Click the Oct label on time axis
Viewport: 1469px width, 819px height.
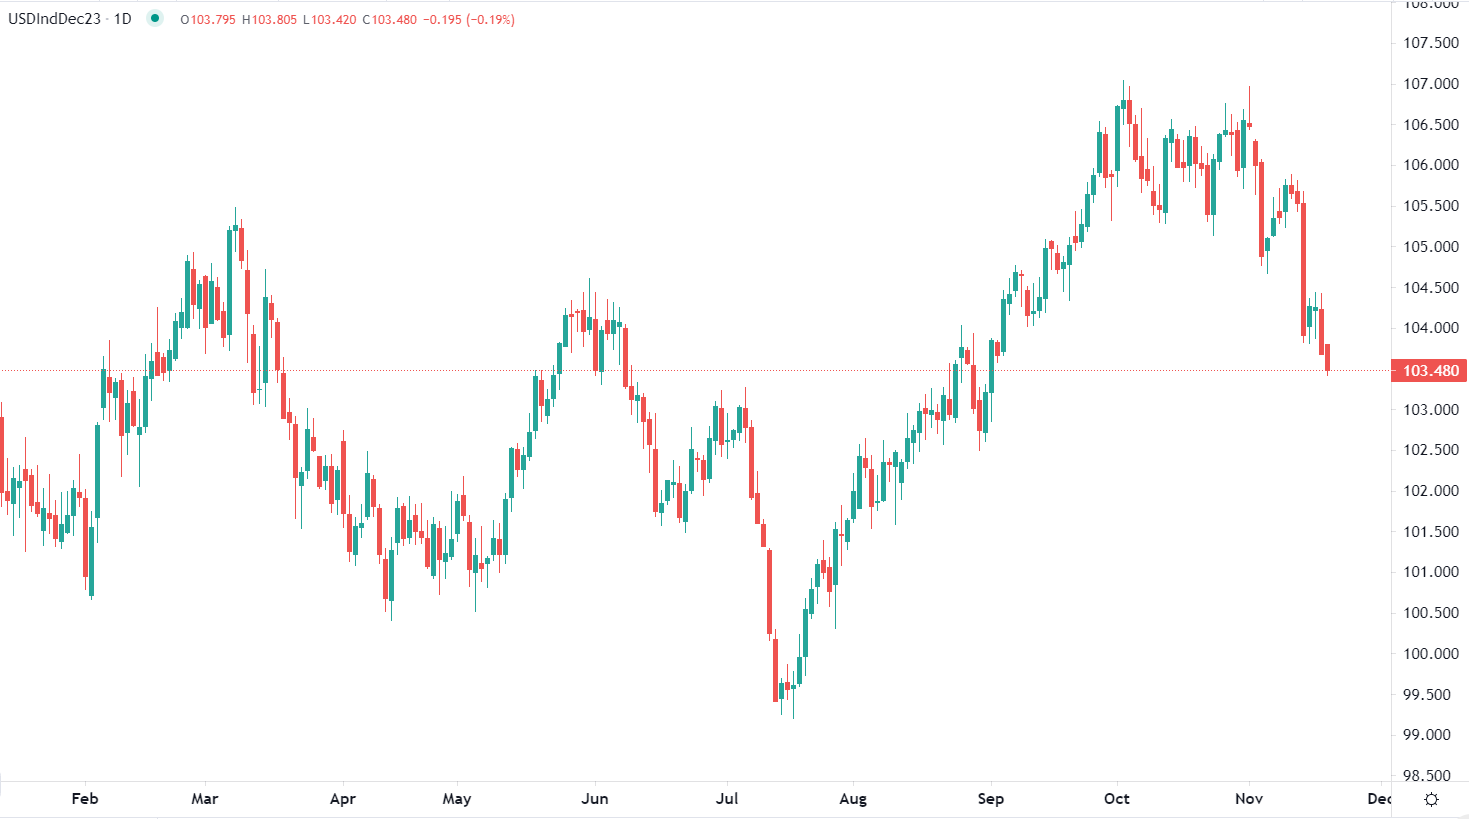pyautogui.click(x=1117, y=799)
